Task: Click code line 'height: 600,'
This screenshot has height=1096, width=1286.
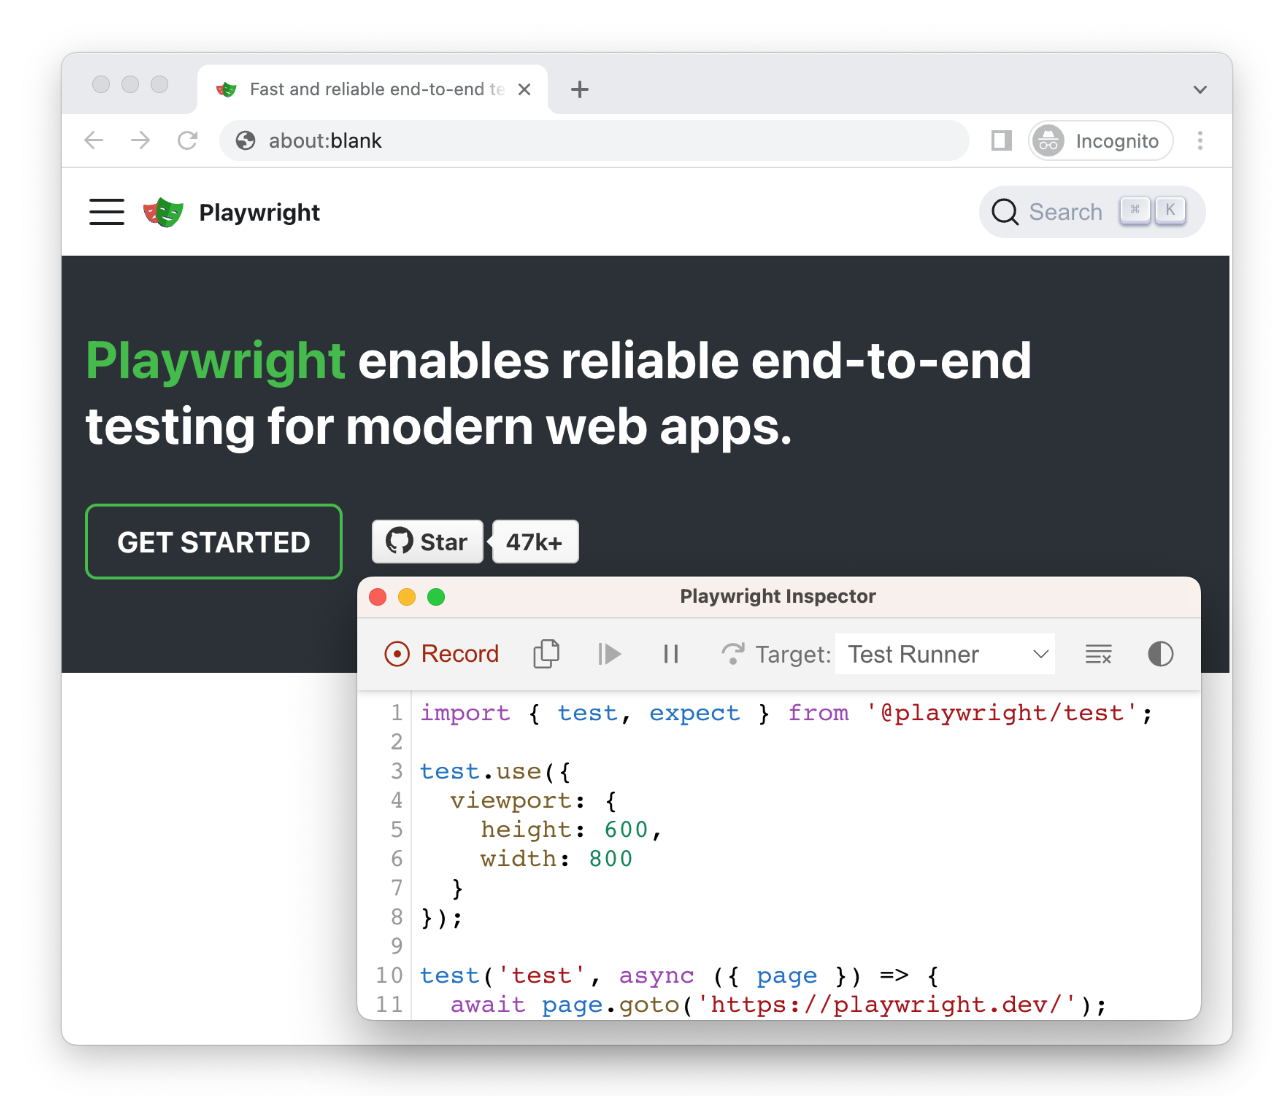Action: pyautogui.click(x=571, y=830)
